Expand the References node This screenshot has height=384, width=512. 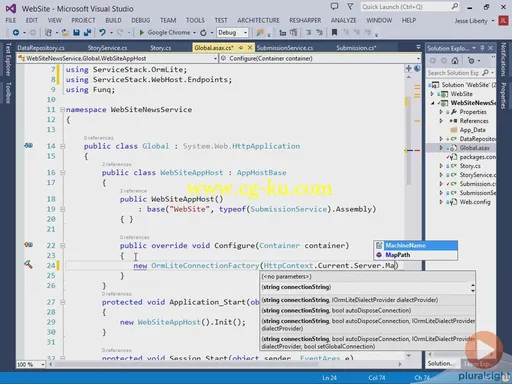click(441, 121)
